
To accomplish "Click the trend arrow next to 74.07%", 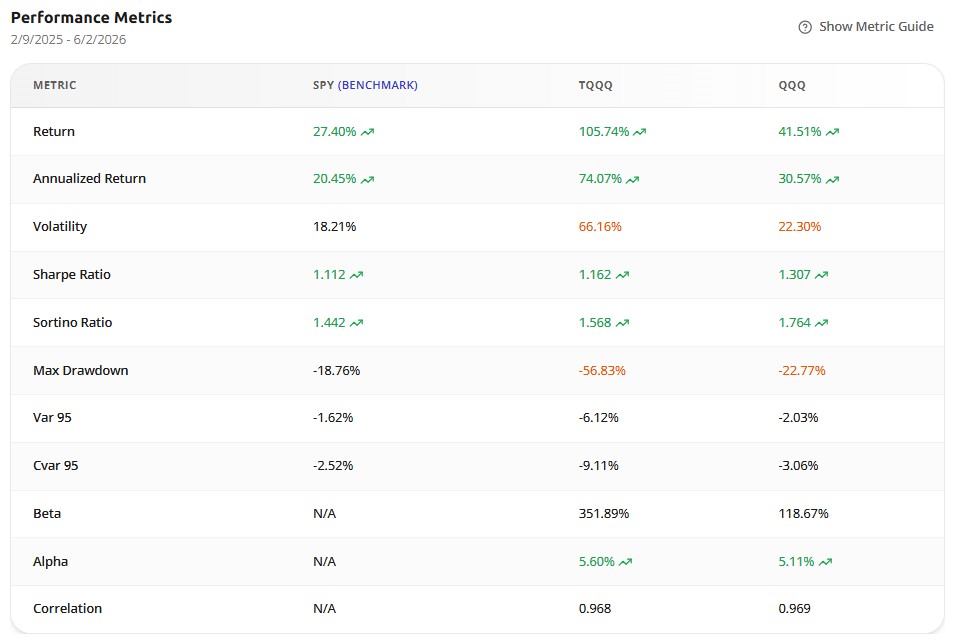I will click(x=633, y=180).
